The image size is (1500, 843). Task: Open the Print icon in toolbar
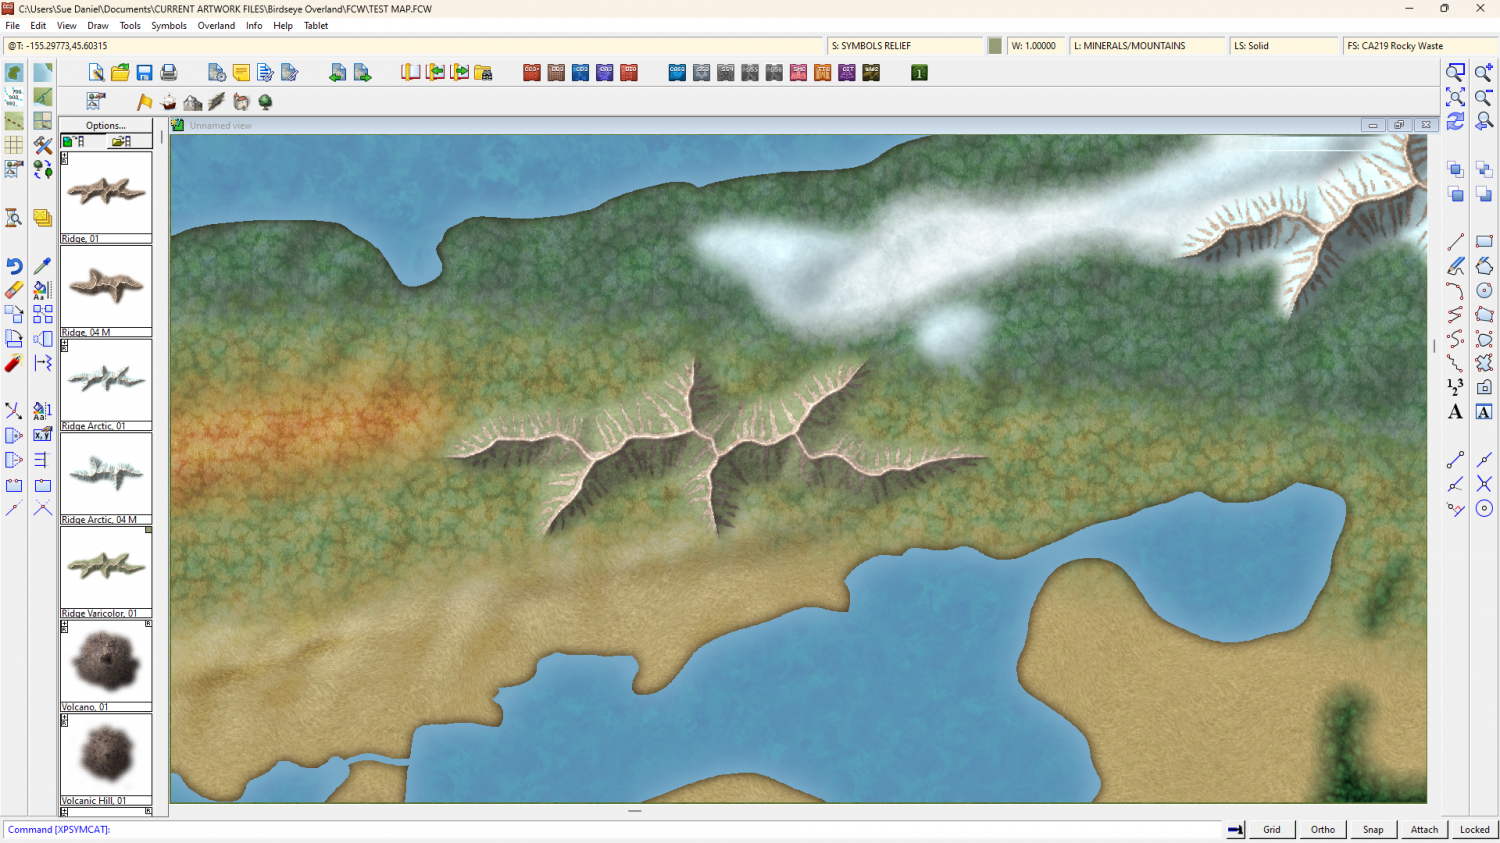pyautogui.click(x=169, y=73)
